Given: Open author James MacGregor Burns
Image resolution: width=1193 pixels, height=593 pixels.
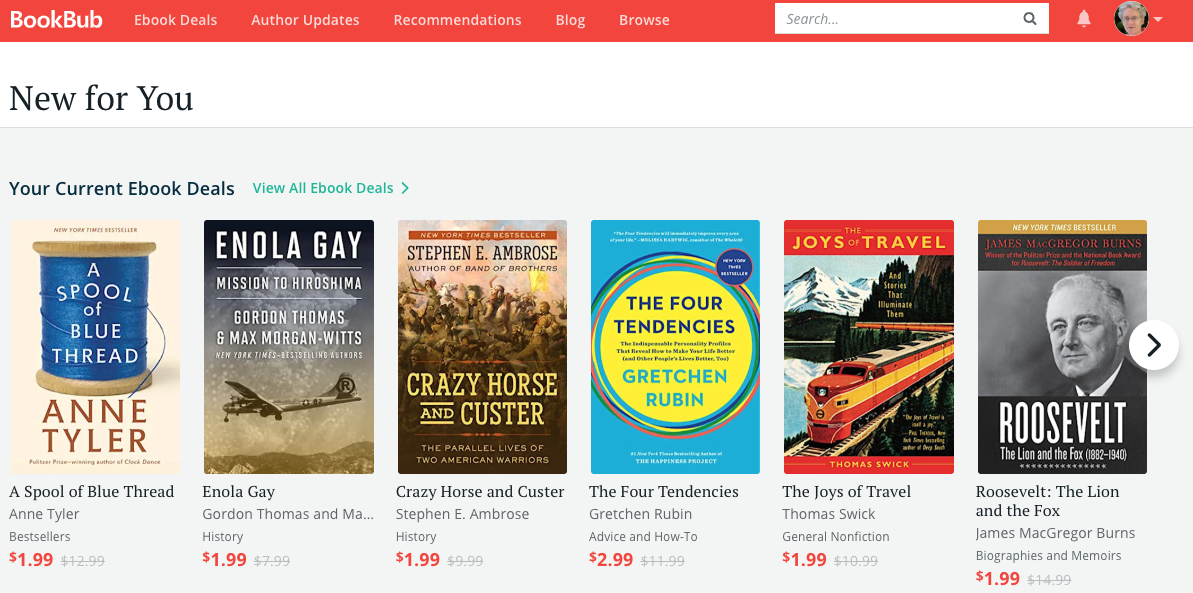Looking at the screenshot, I should [1055, 534].
